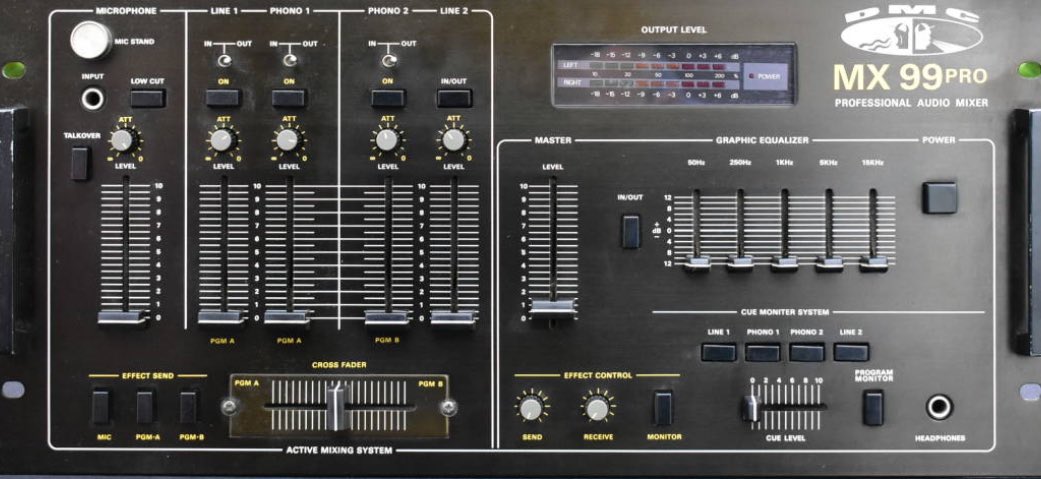Toggle the PROGRAM MONITOR button
The image size is (1041, 479).
(x=873, y=407)
